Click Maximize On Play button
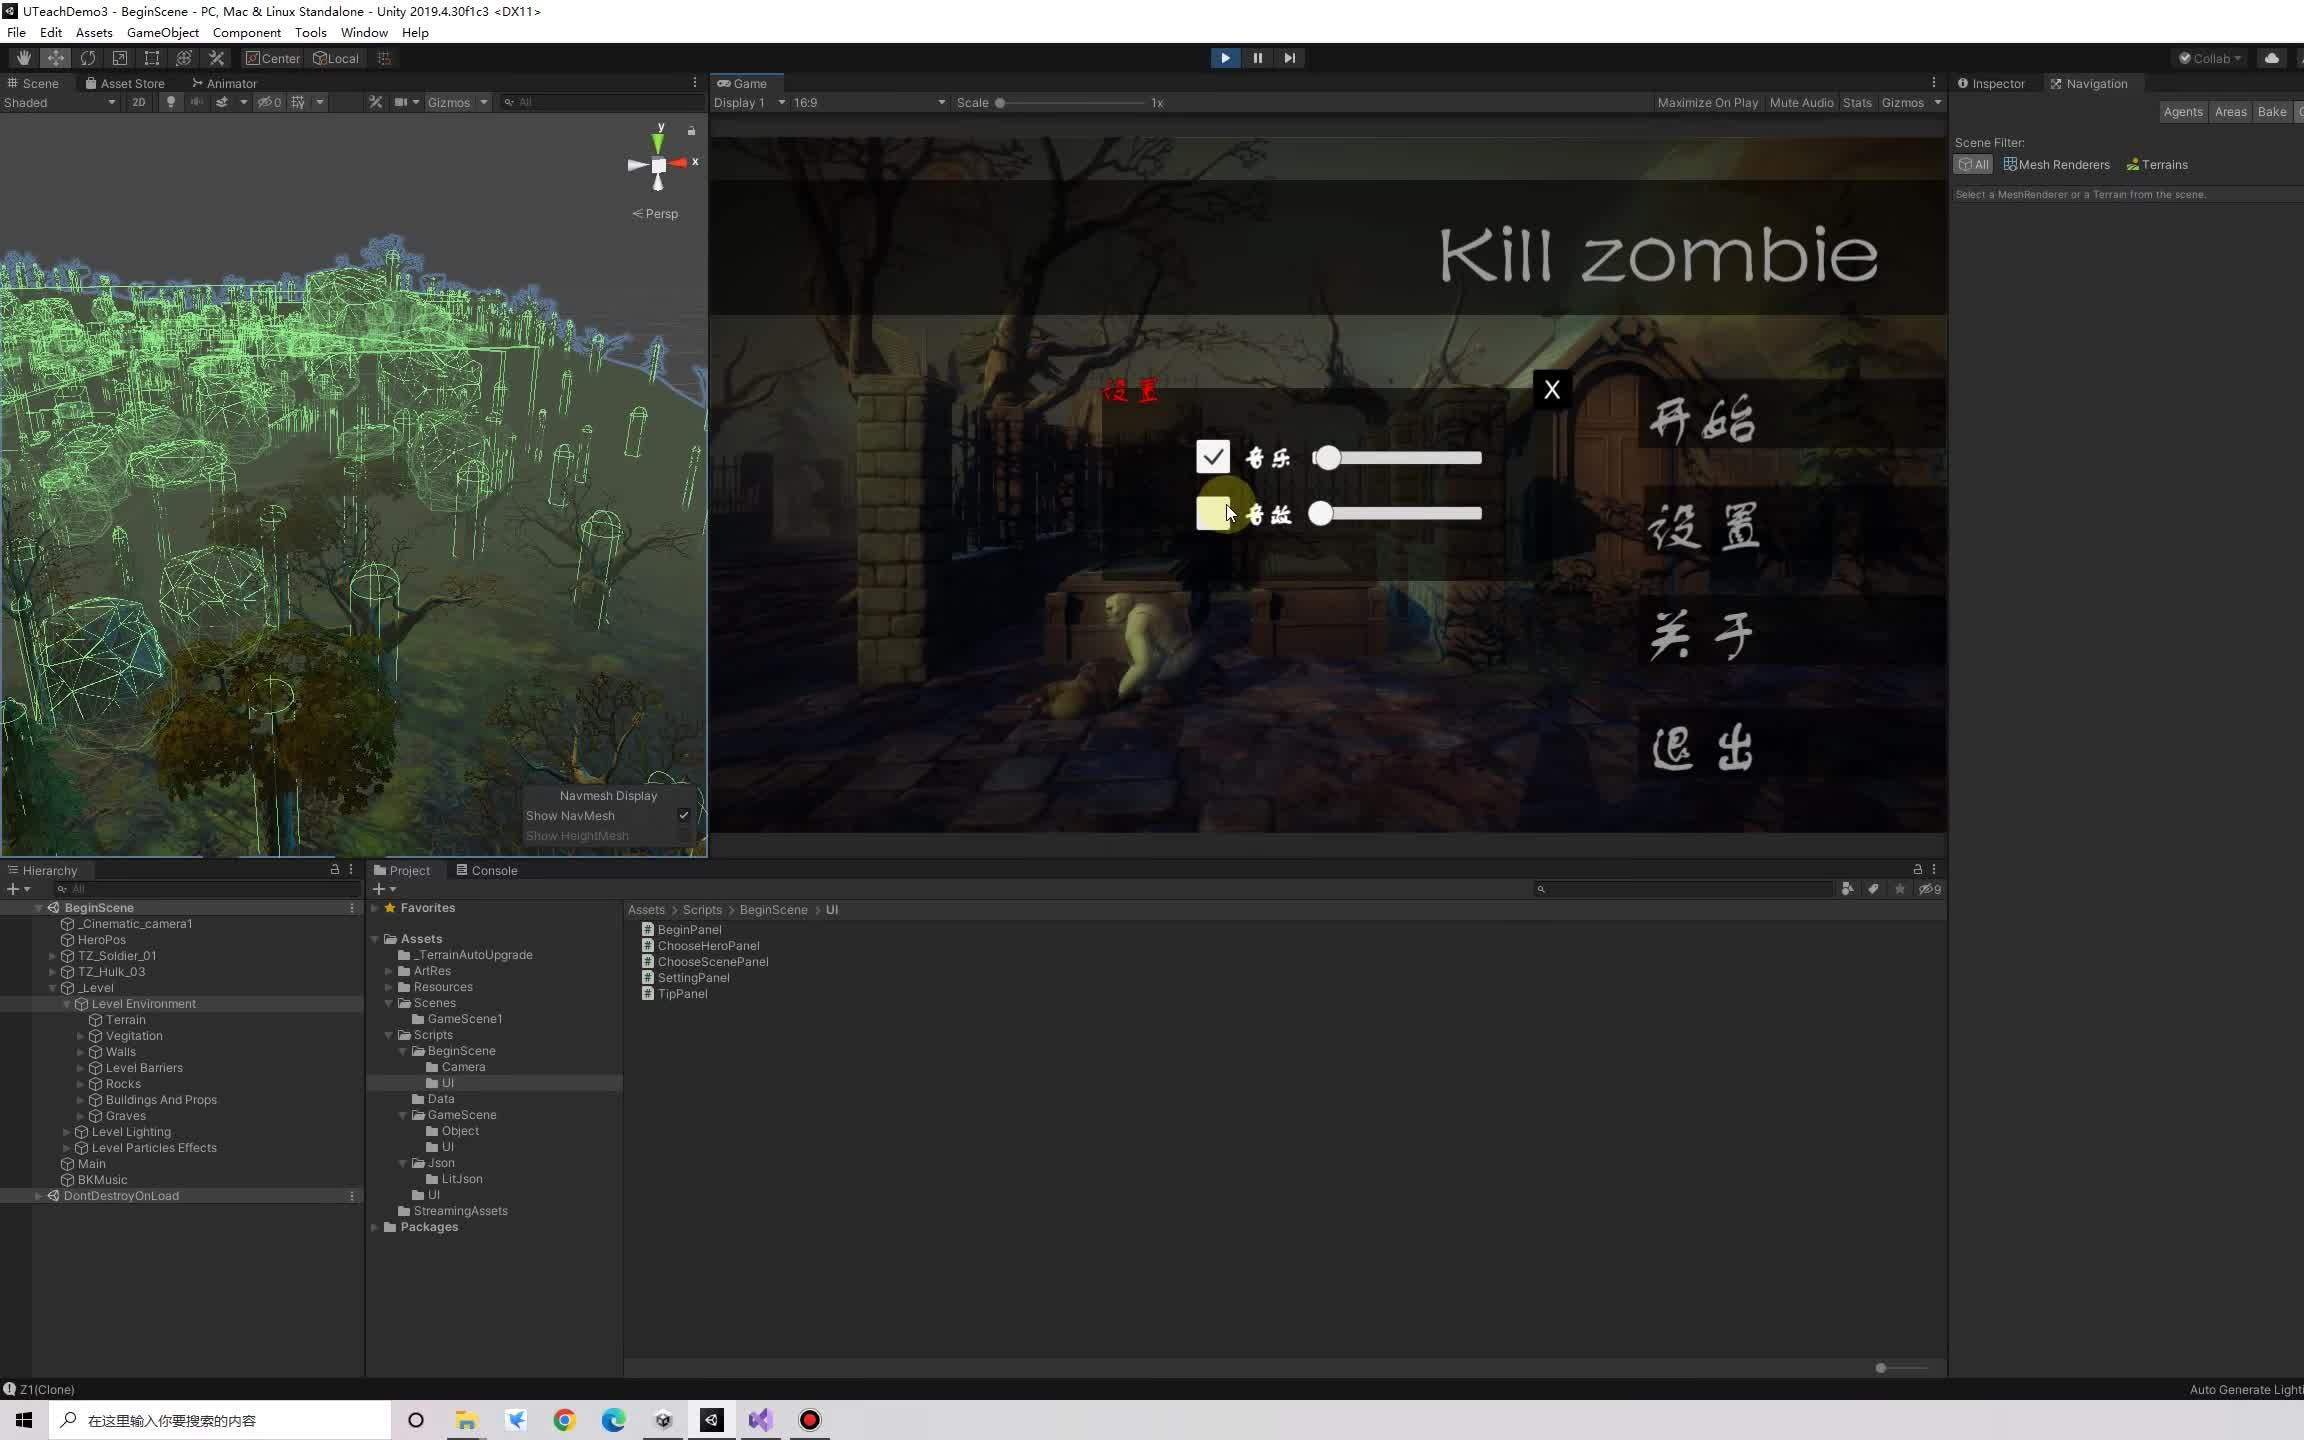The height and width of the screenshot is (1440, 2304). 1707,102
